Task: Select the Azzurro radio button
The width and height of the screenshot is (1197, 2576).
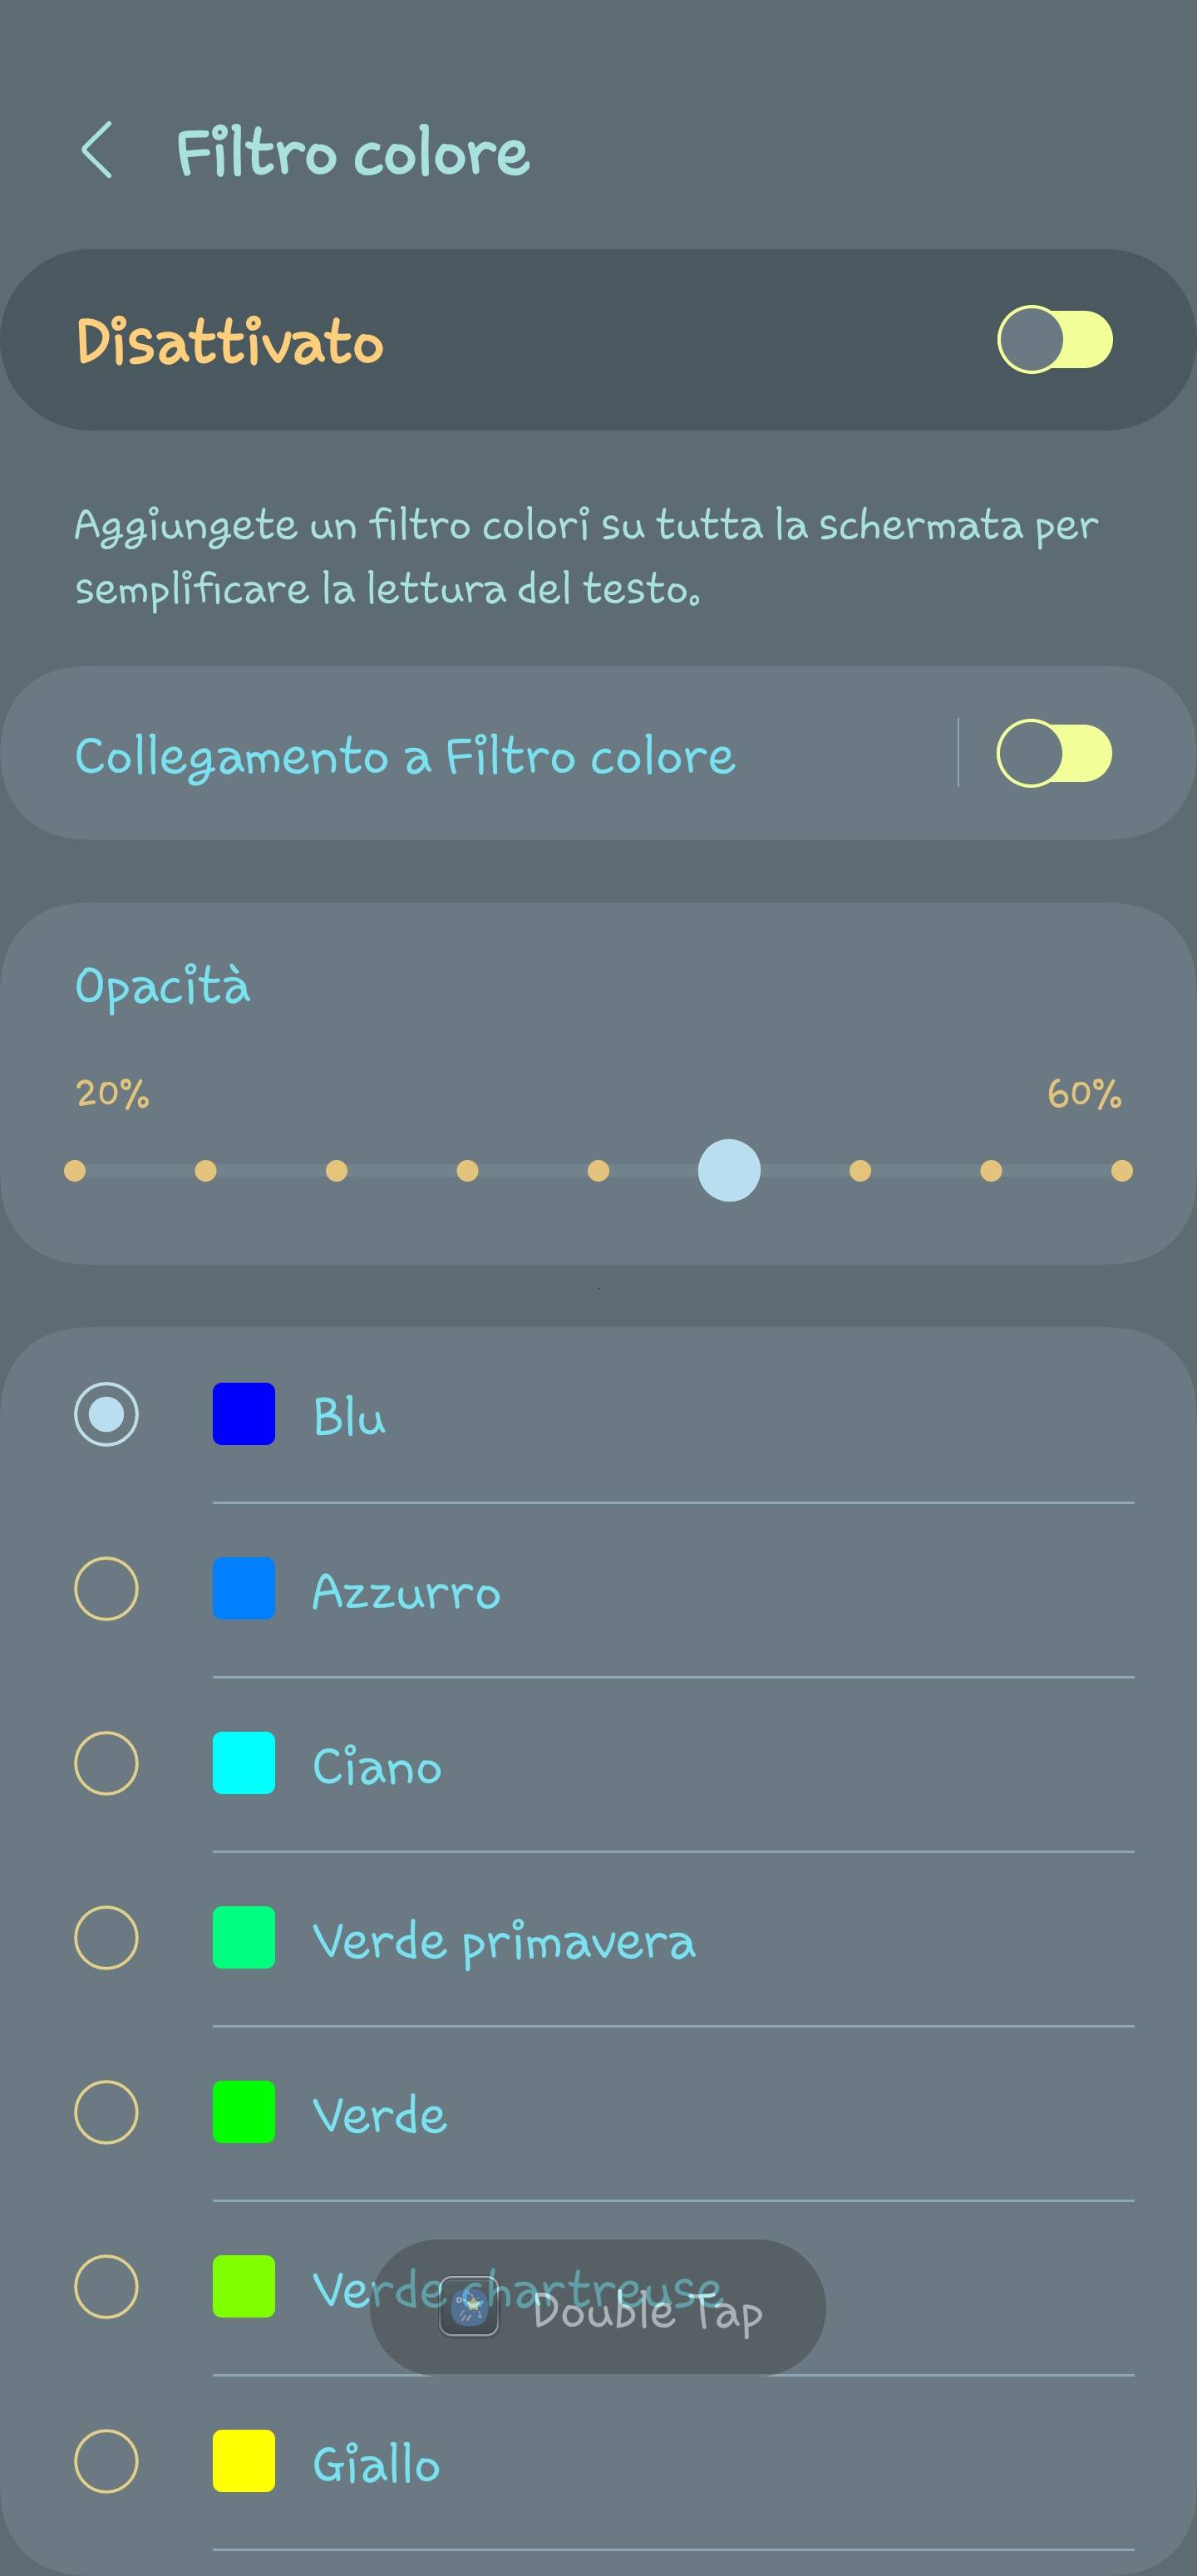Action: tap(106, 1588)
